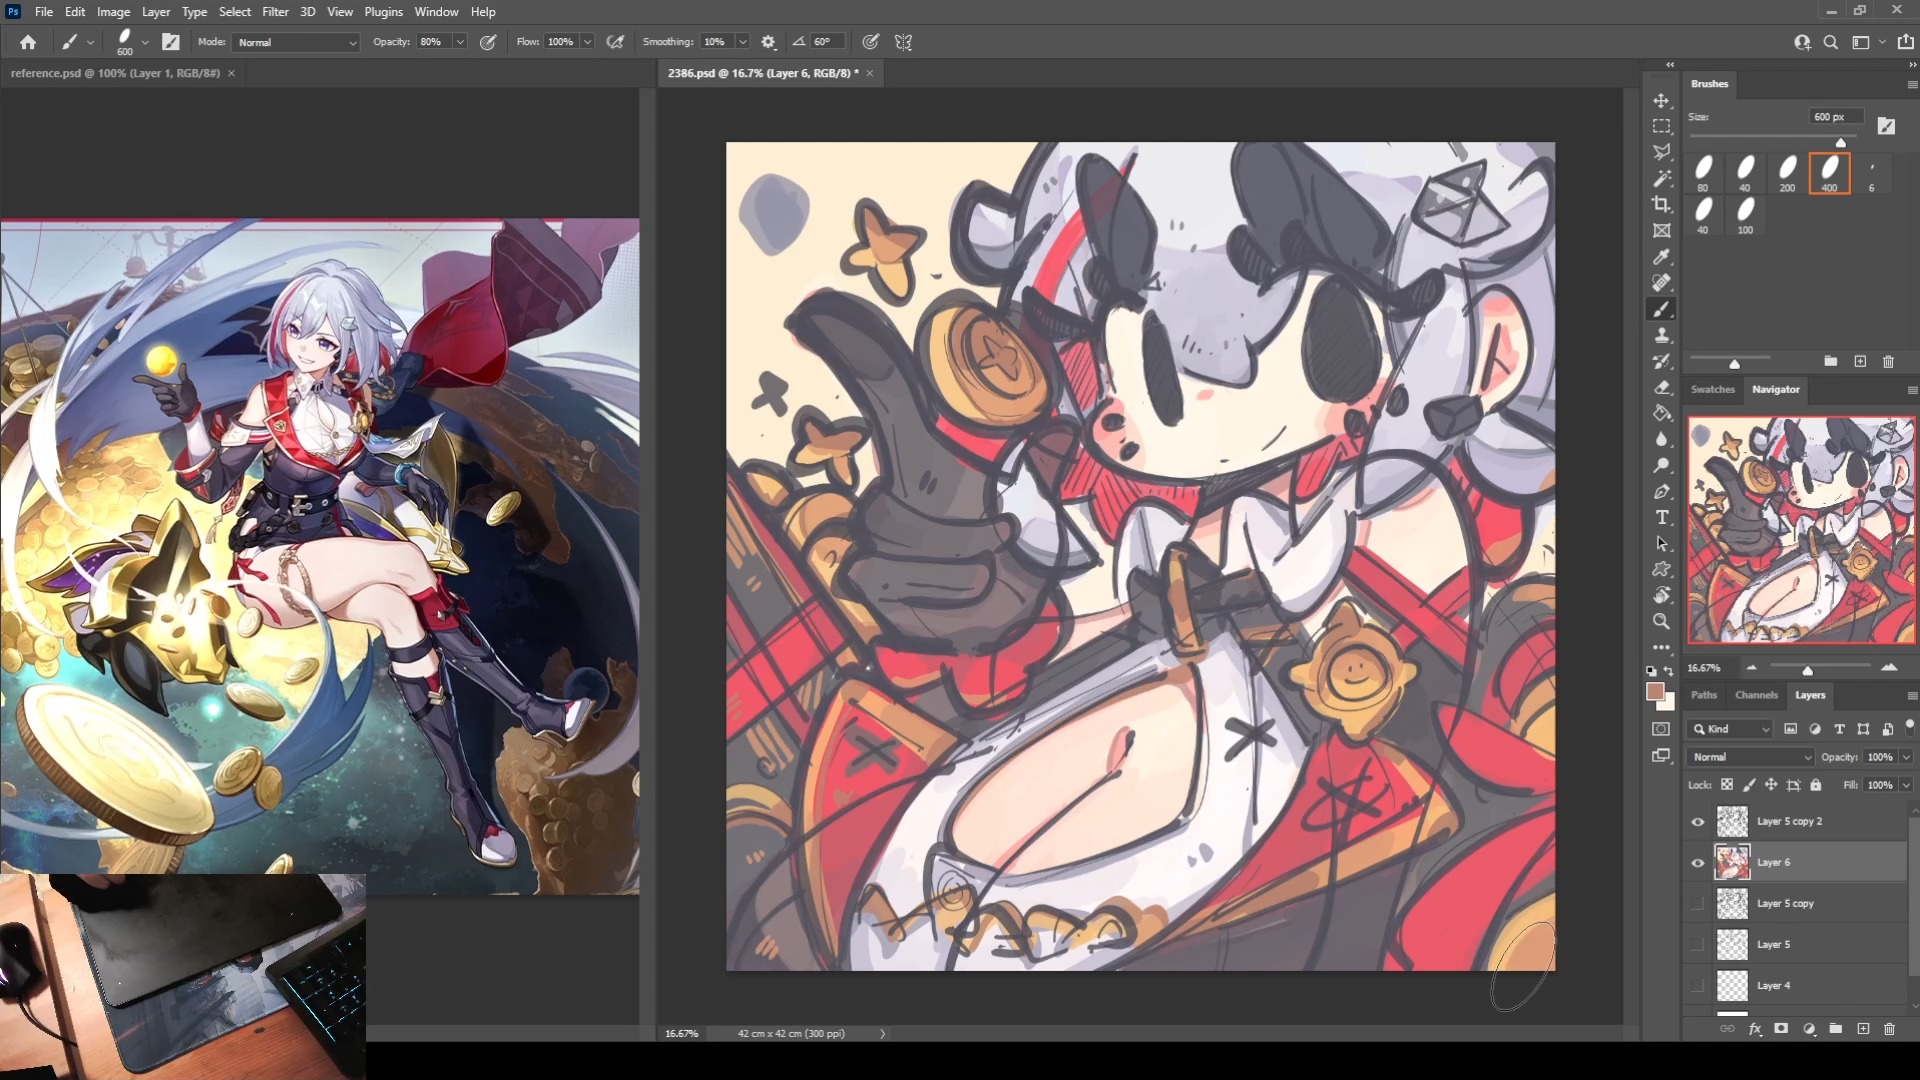
Task: Select the Eyedropper tool
Action: point(1661,257)
